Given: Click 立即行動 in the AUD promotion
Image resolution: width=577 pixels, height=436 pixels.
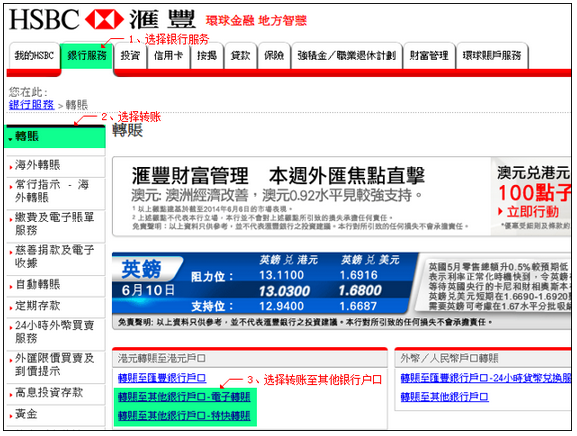Looking at the screenshot, I should click(528, 212).
